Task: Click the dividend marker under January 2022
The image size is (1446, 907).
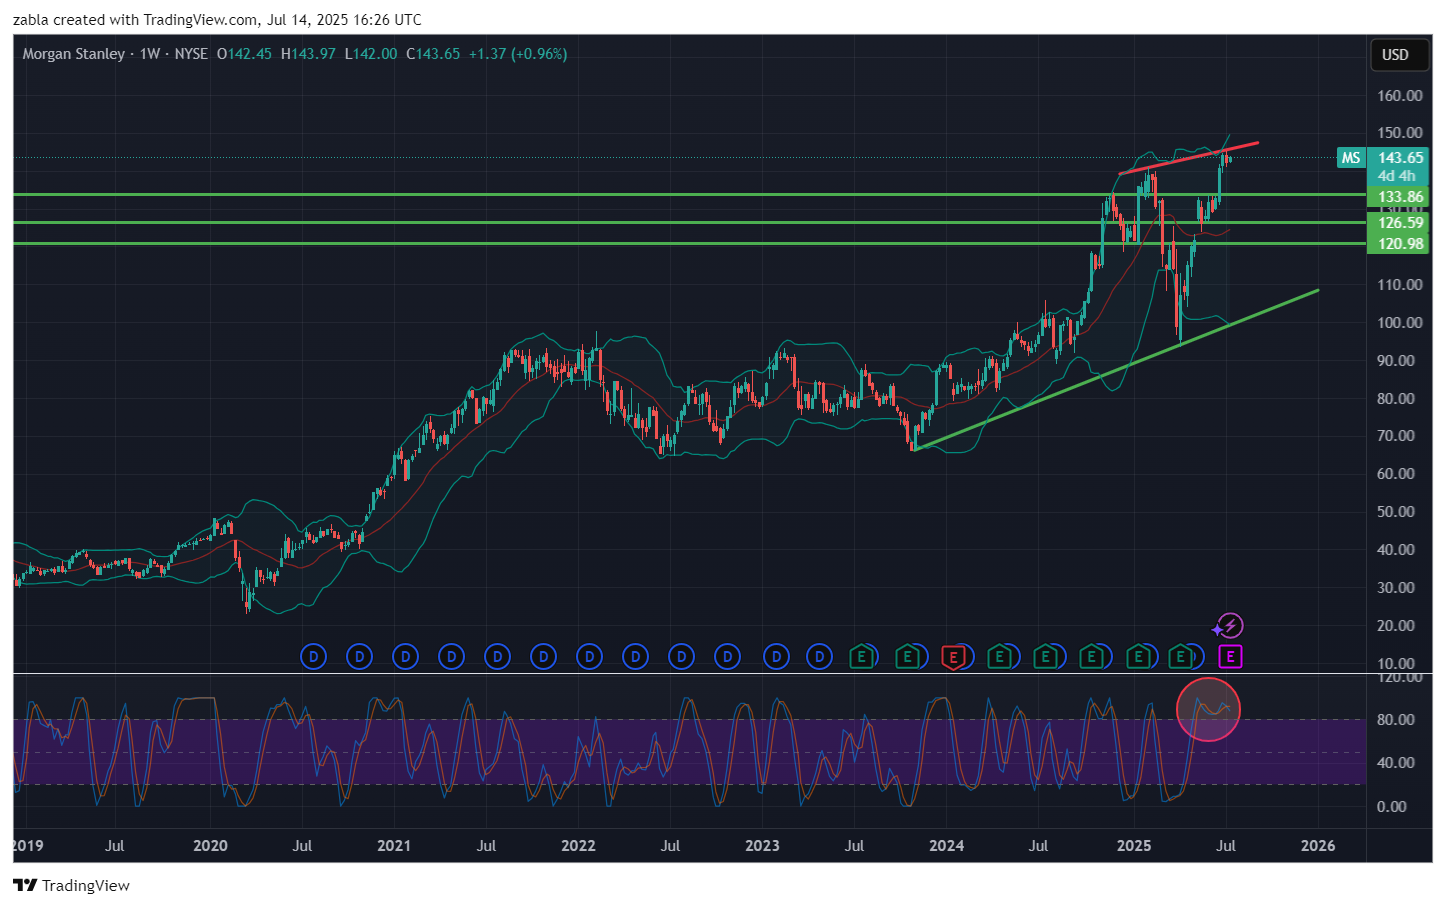Action: coord(589,657)
